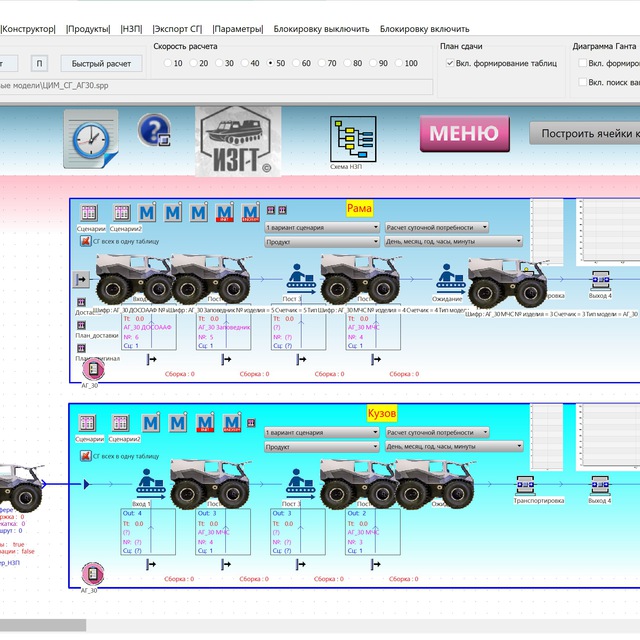Screen dimensions: 640x640
Task: Select the Пост 3 worker station in Кузов
Action: [301, 484]
